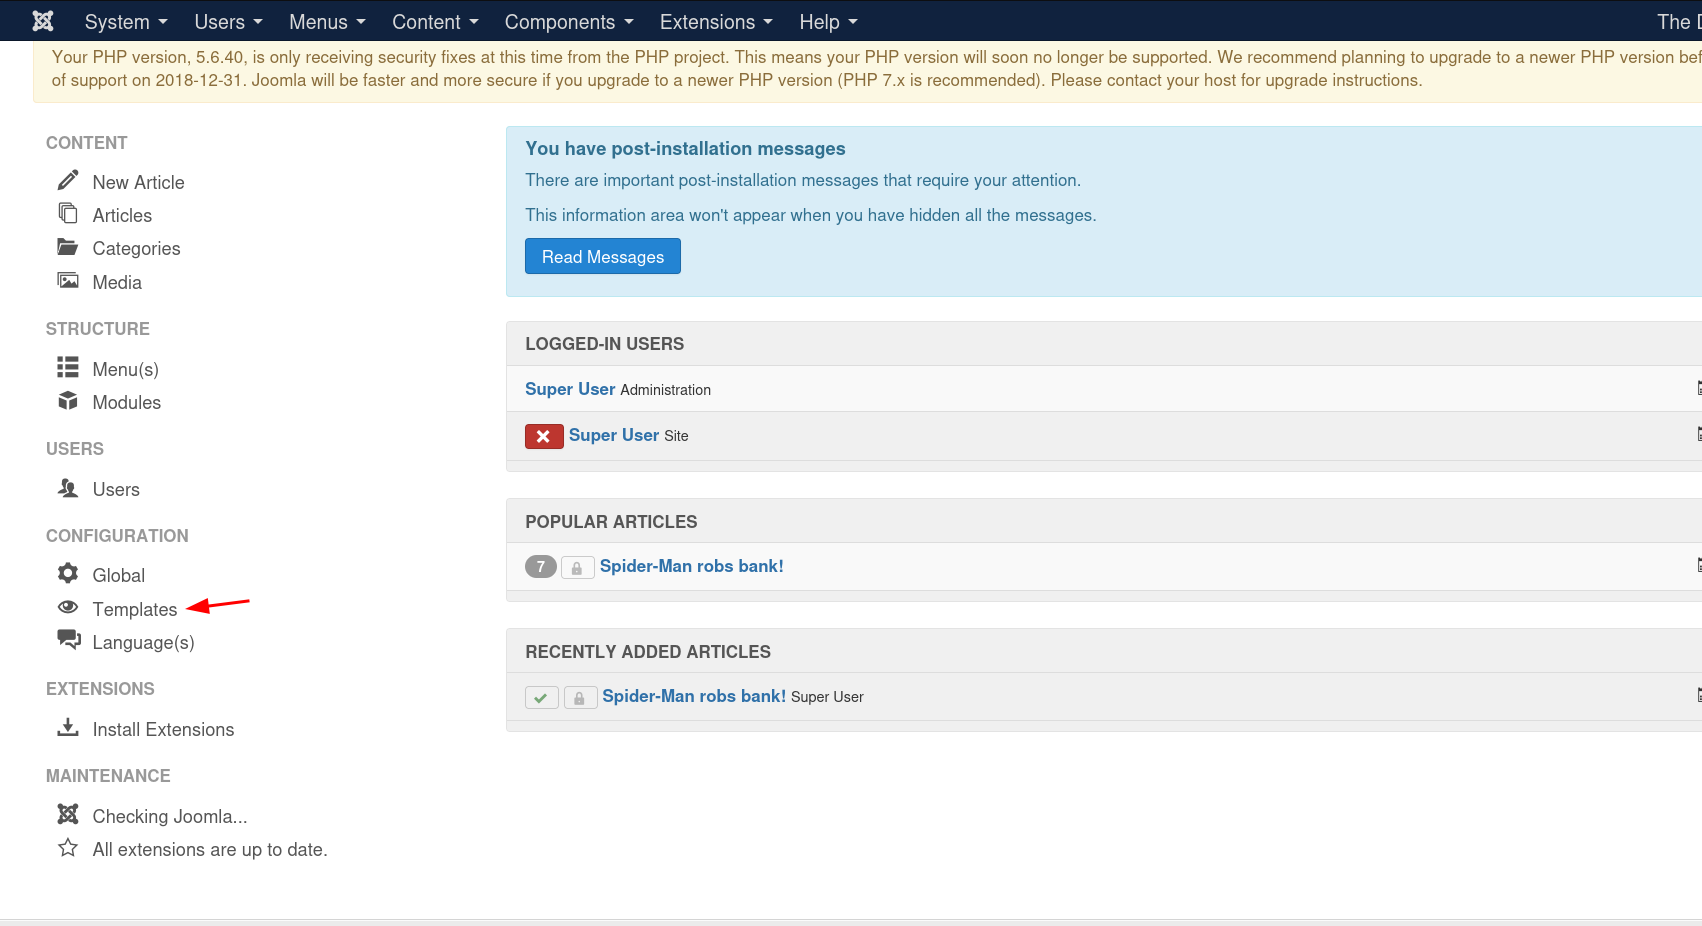Open the Components menu
1702x926 pixels.
tap(569, 22)
